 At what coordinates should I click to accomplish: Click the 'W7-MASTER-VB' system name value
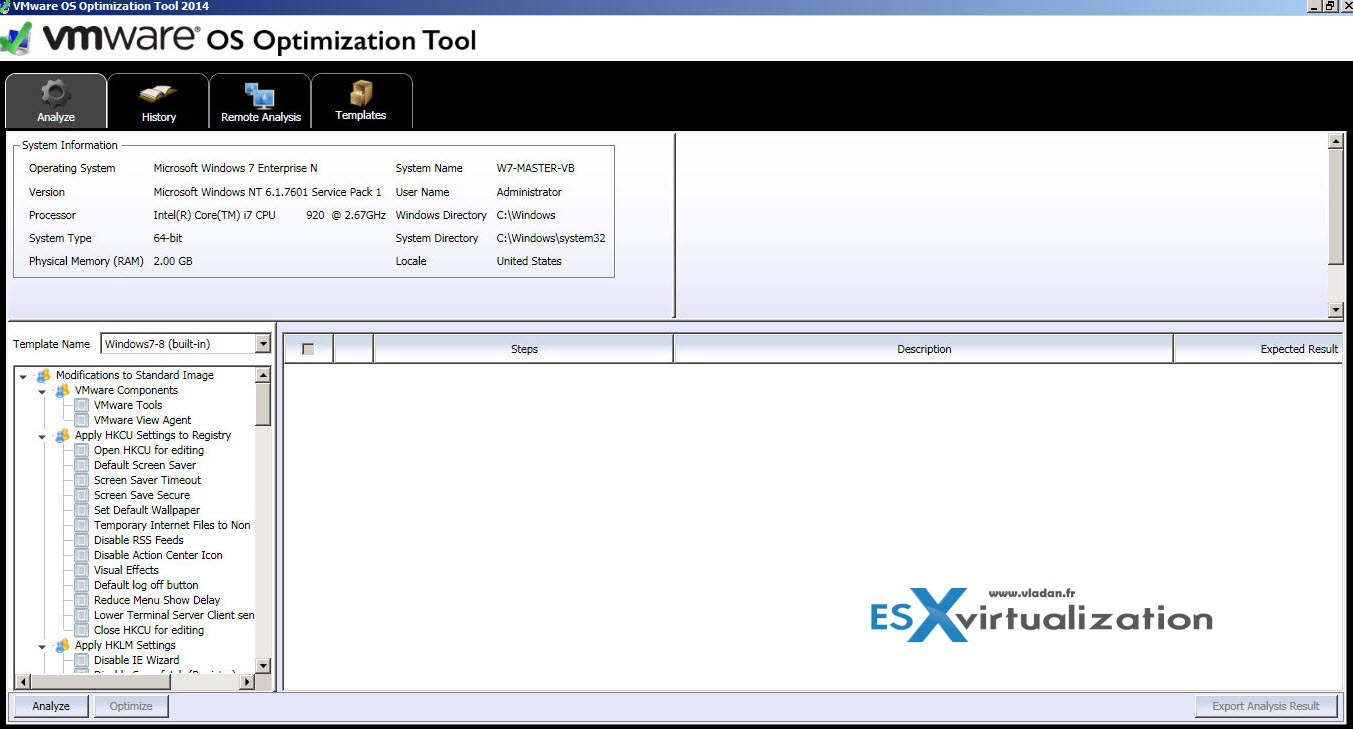pyautogui.click(x=535, y=168)
